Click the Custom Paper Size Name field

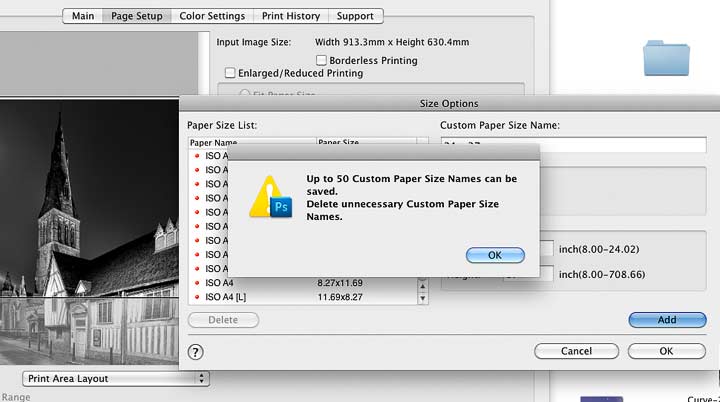(574, 144)
